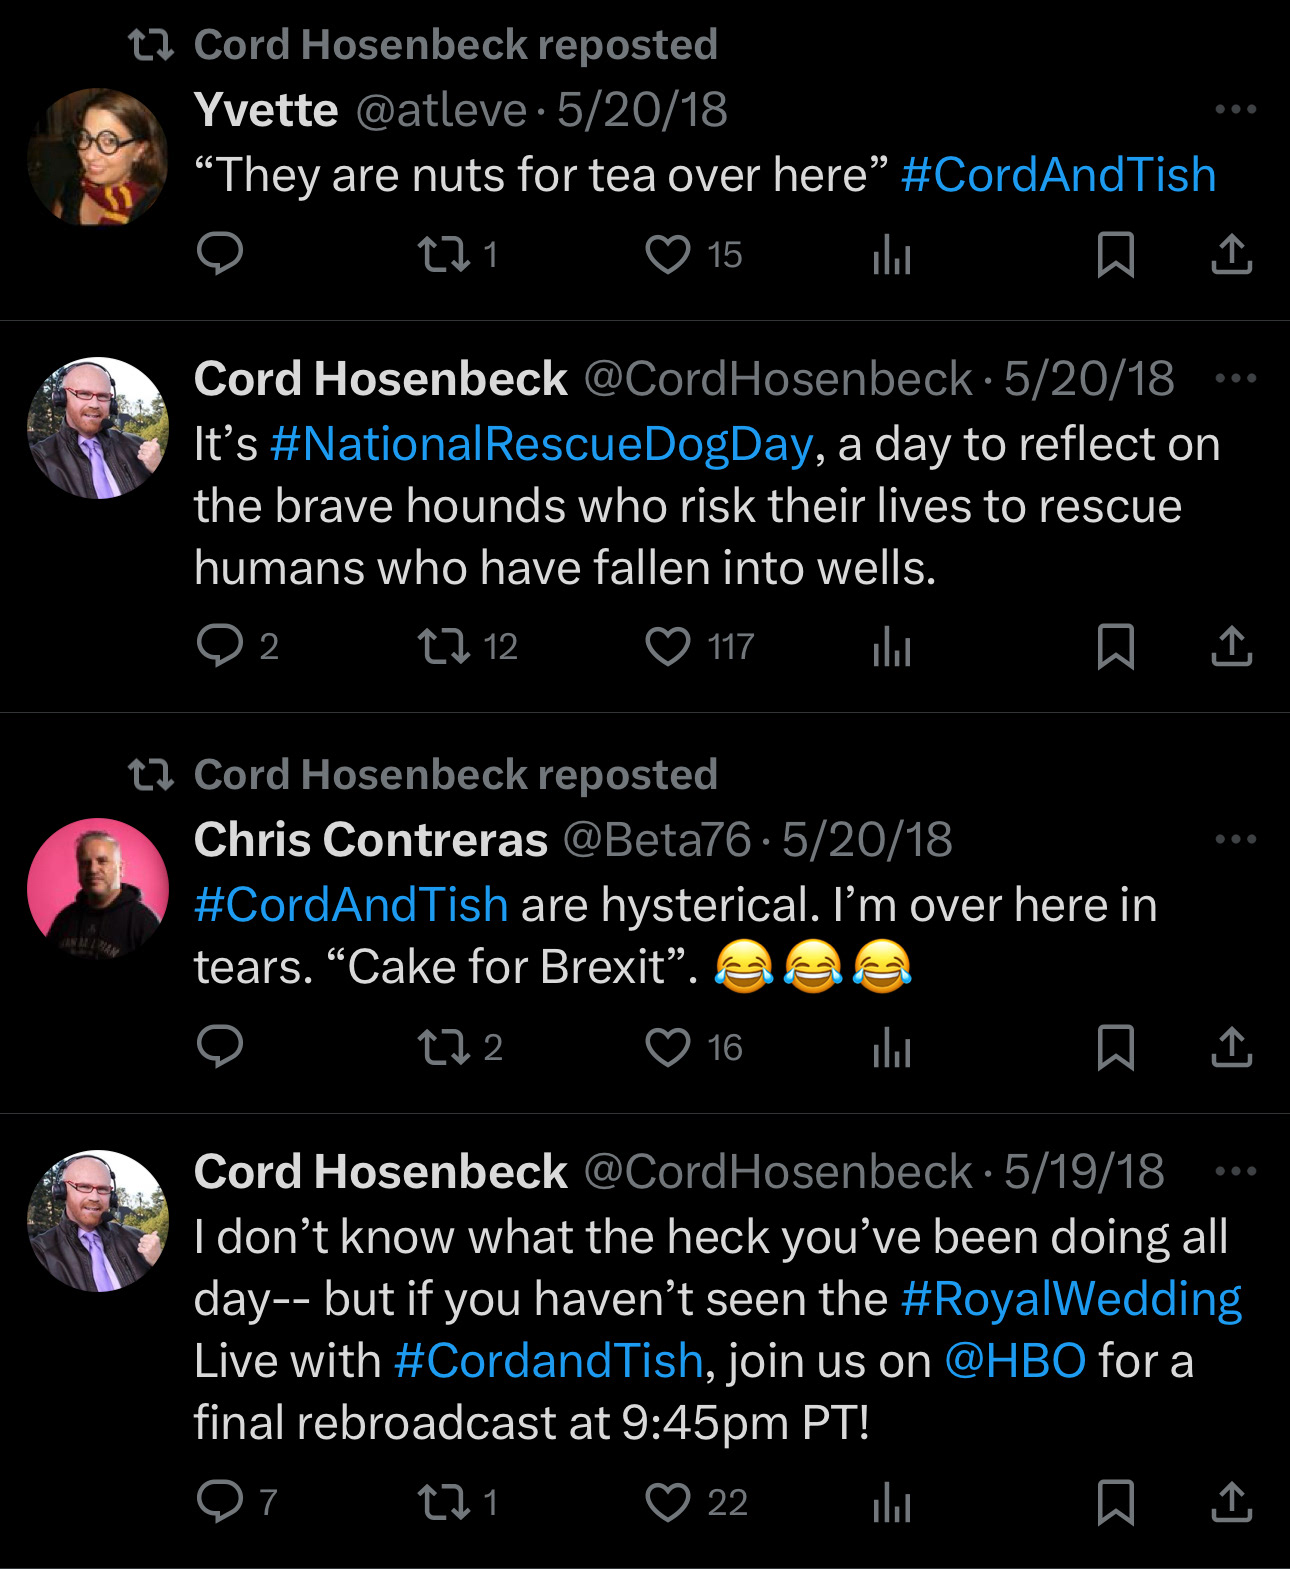This screenshot has height=1569, width=1290.
Task: Like Chris Contreras's hysterical tweet
Action: pos(668,1047)
